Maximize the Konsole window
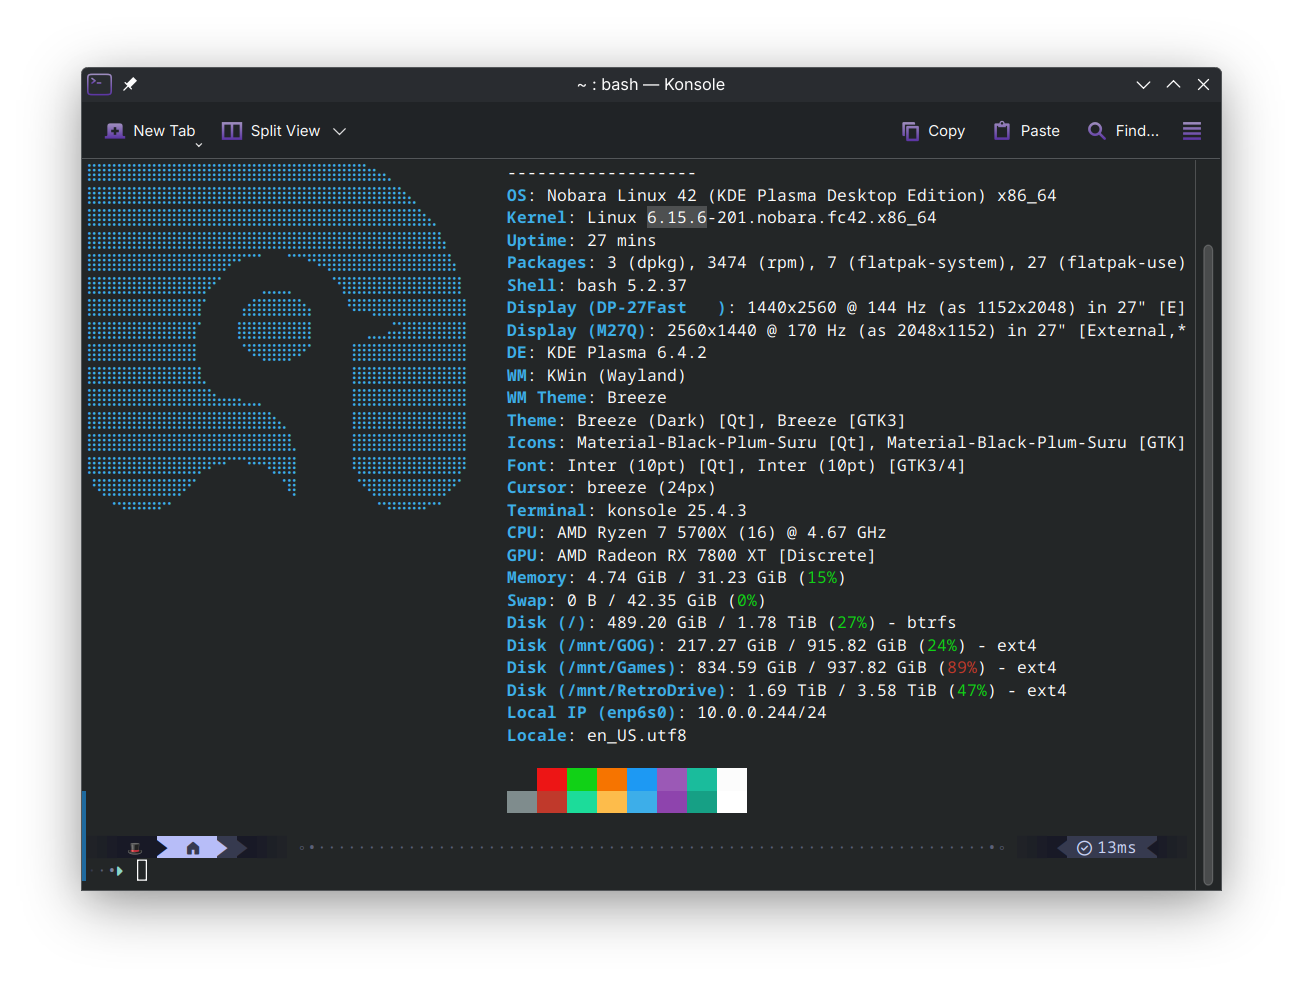The height and width of the screenshot is (987, 1303). pyautogui.click(x=1173, y=85)
